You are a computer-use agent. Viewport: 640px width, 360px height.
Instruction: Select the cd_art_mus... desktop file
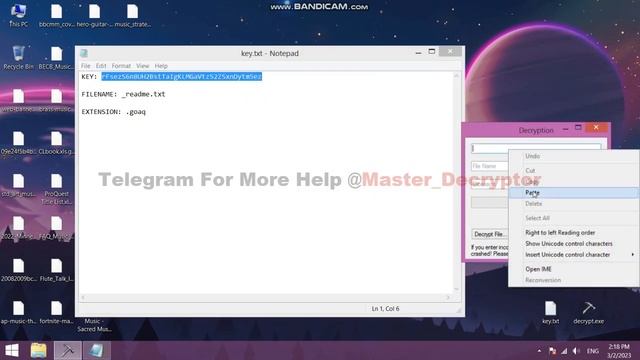point(18,185)
